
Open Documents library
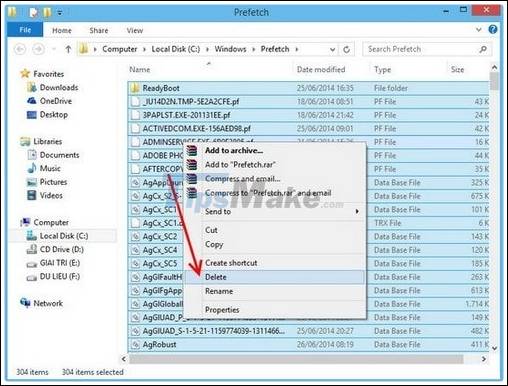(59, 155)
